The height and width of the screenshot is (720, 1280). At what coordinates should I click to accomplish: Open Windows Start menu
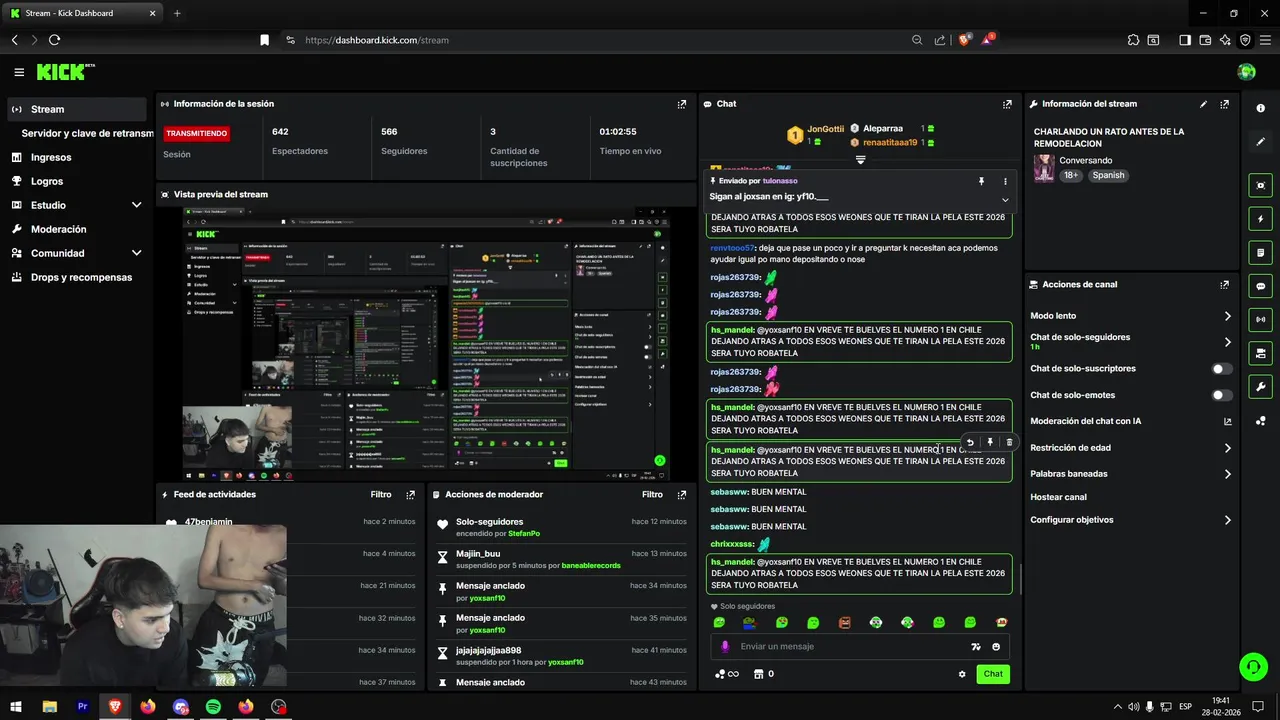coord(16,706)
